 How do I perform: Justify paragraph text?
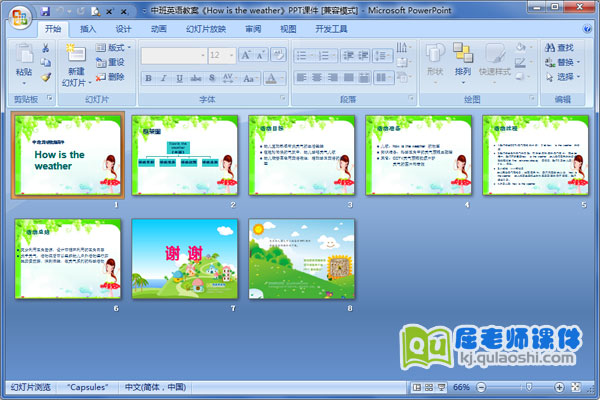349,78
